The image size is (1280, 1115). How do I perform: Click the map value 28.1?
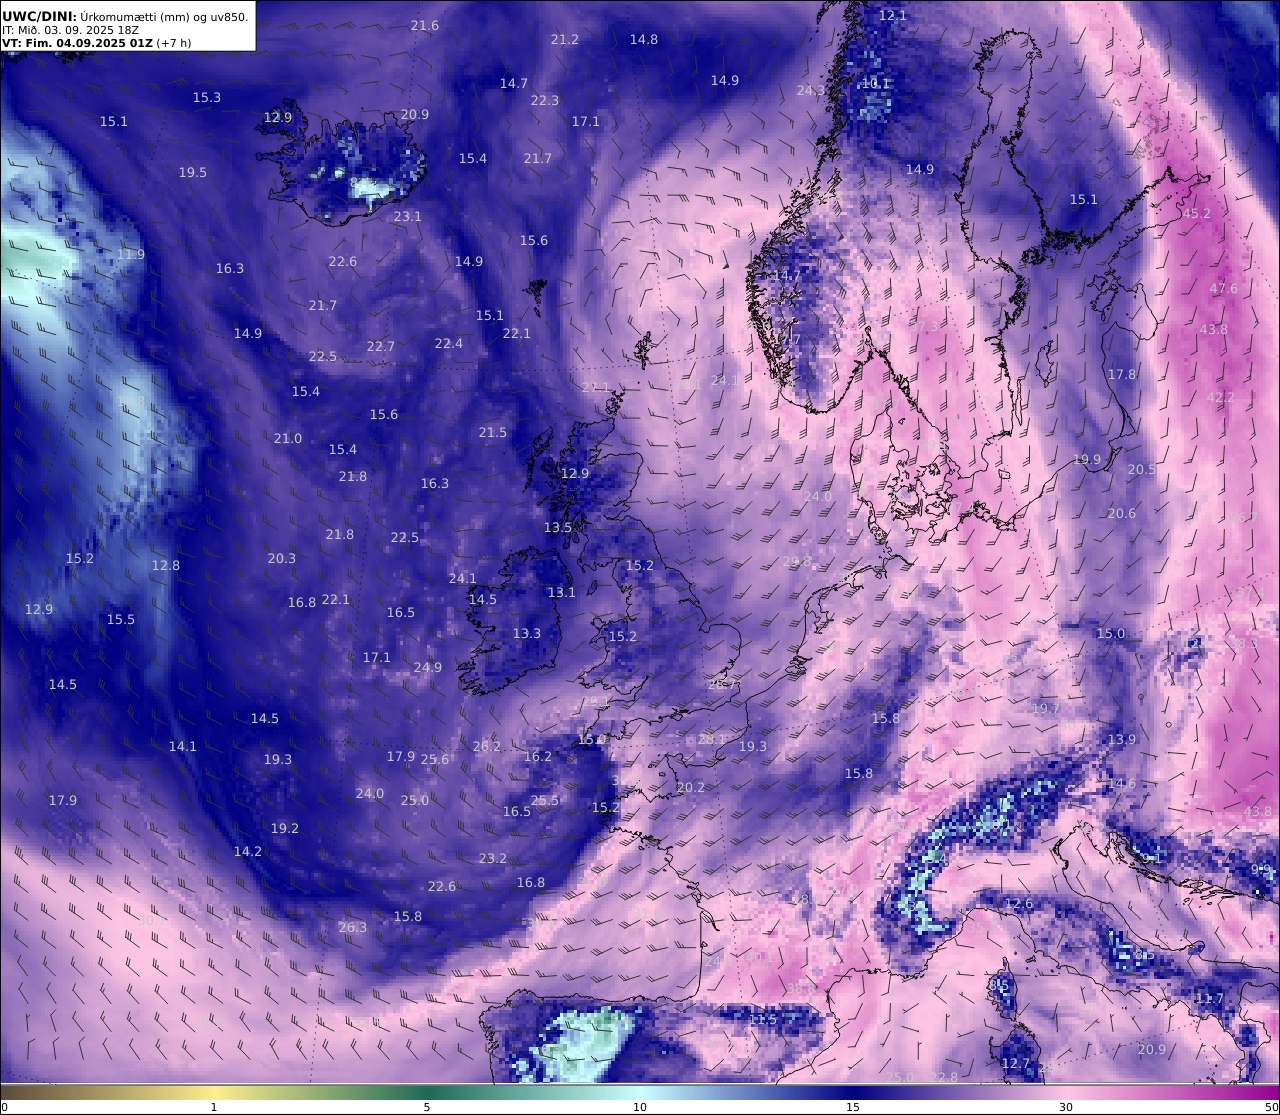click(x=712, y=739)
